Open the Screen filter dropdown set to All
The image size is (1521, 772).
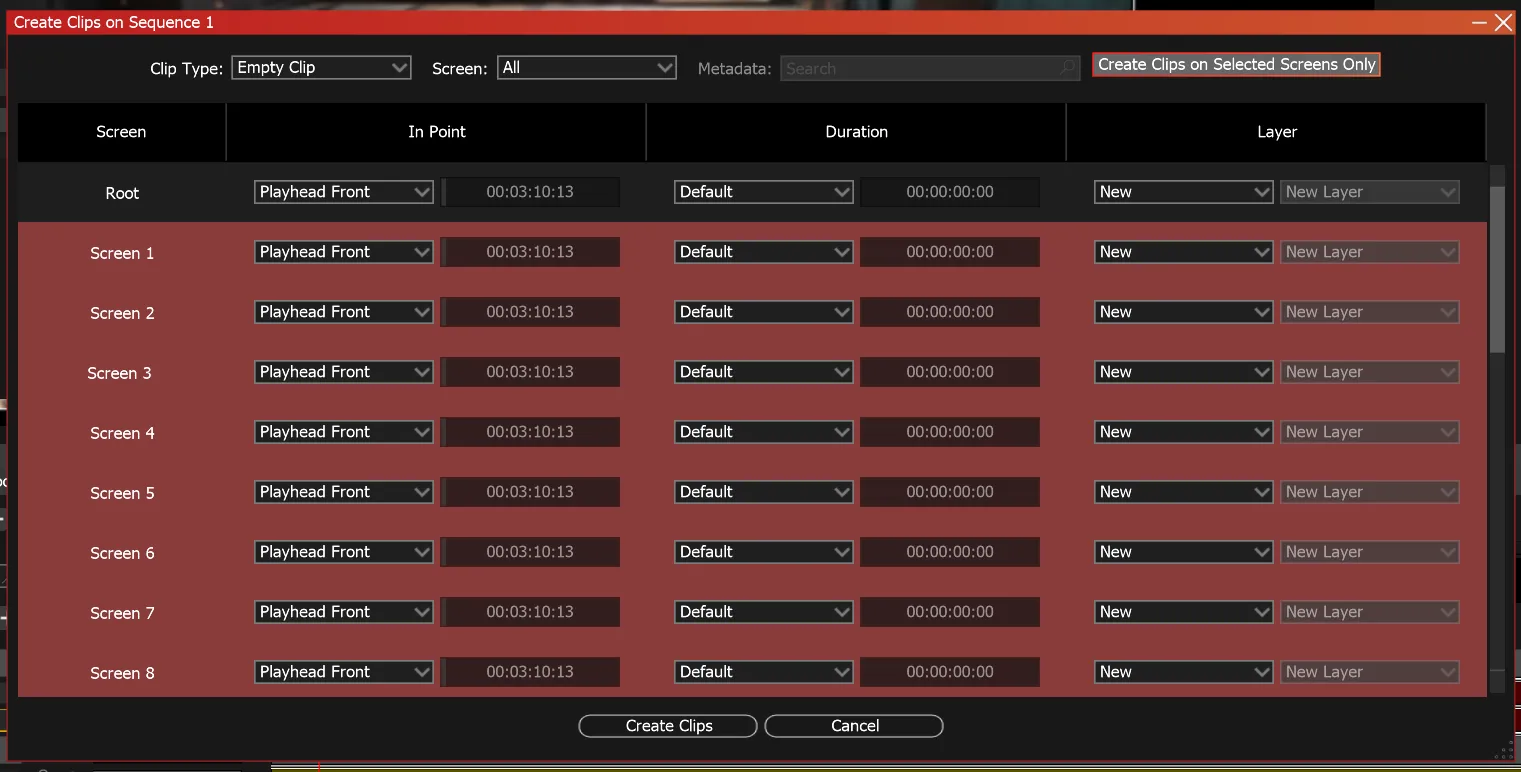point(587,68)
